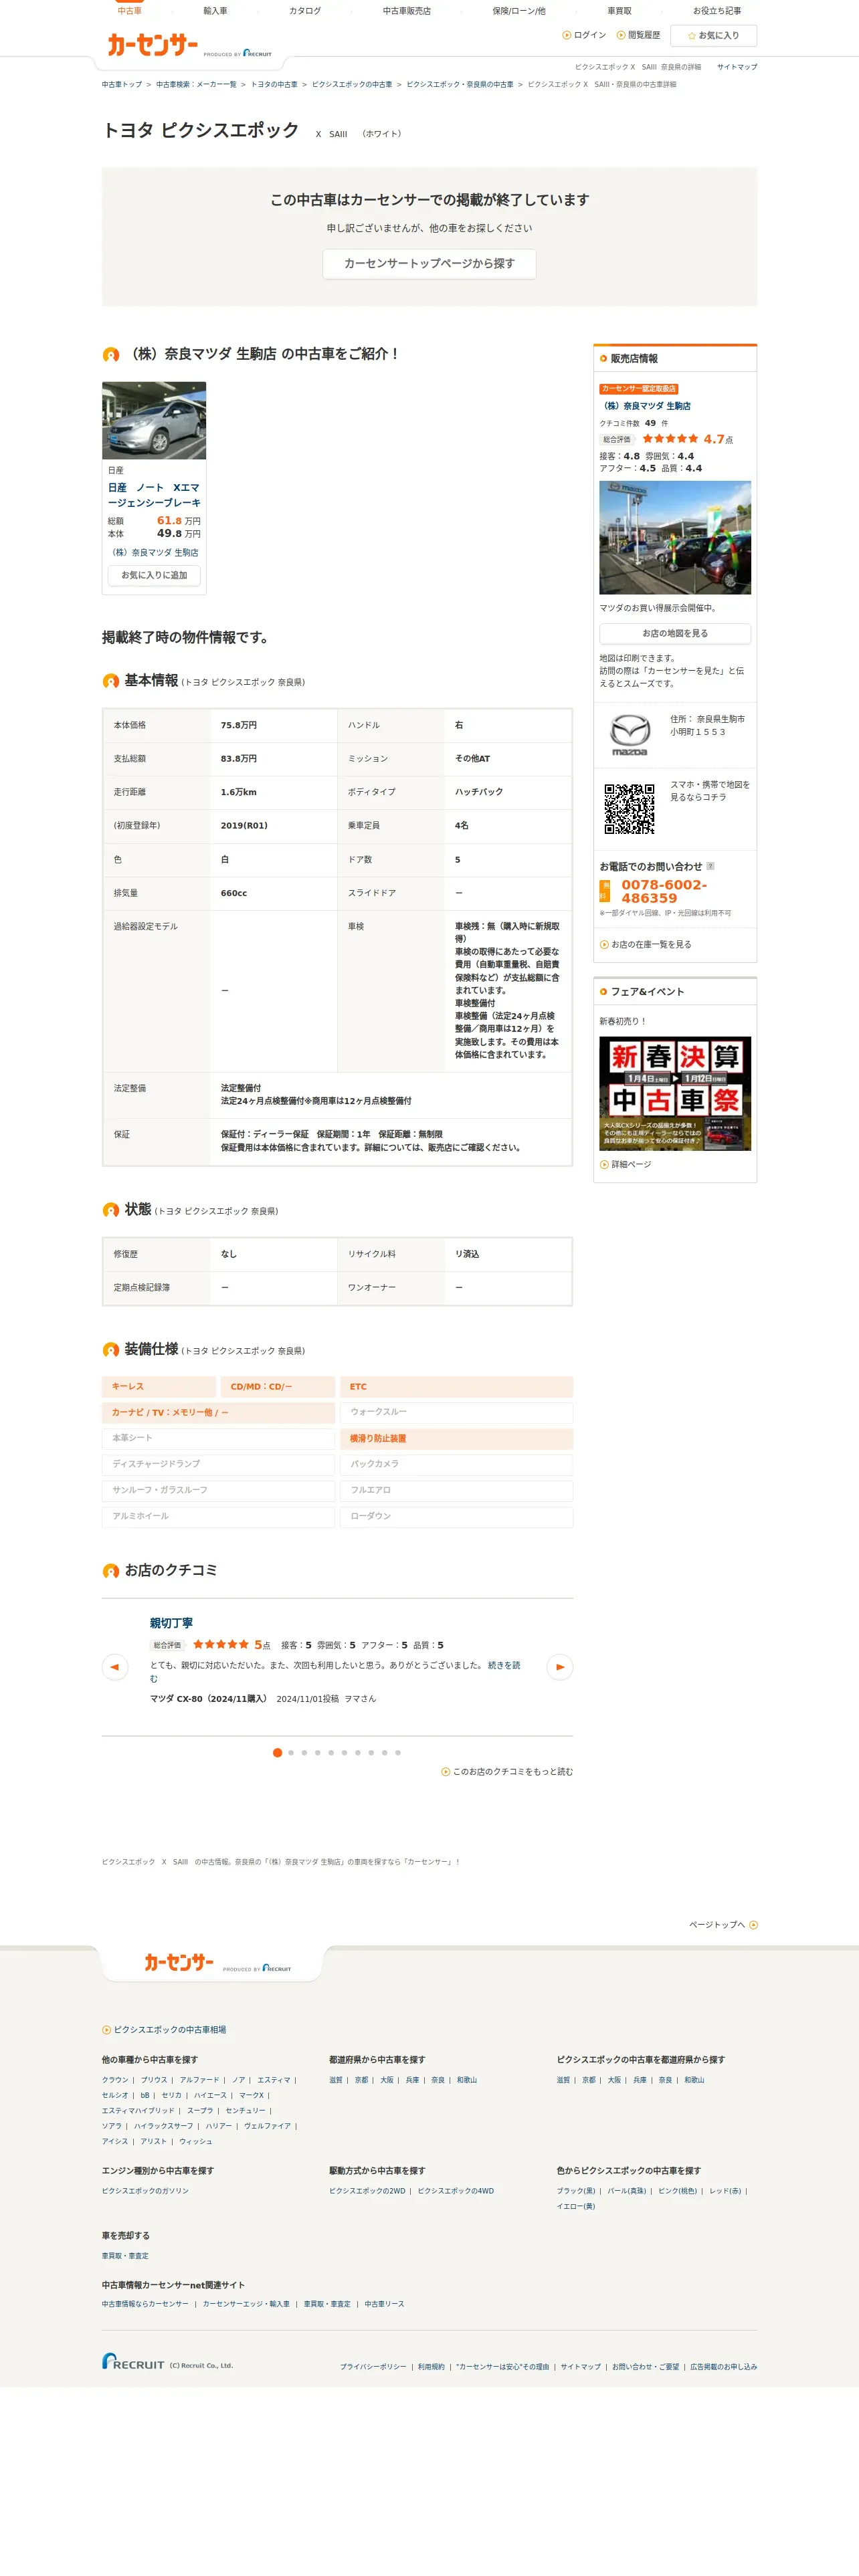
Task: Open the 輸入車 navigation tab
Action: click(x=215, y=11)
